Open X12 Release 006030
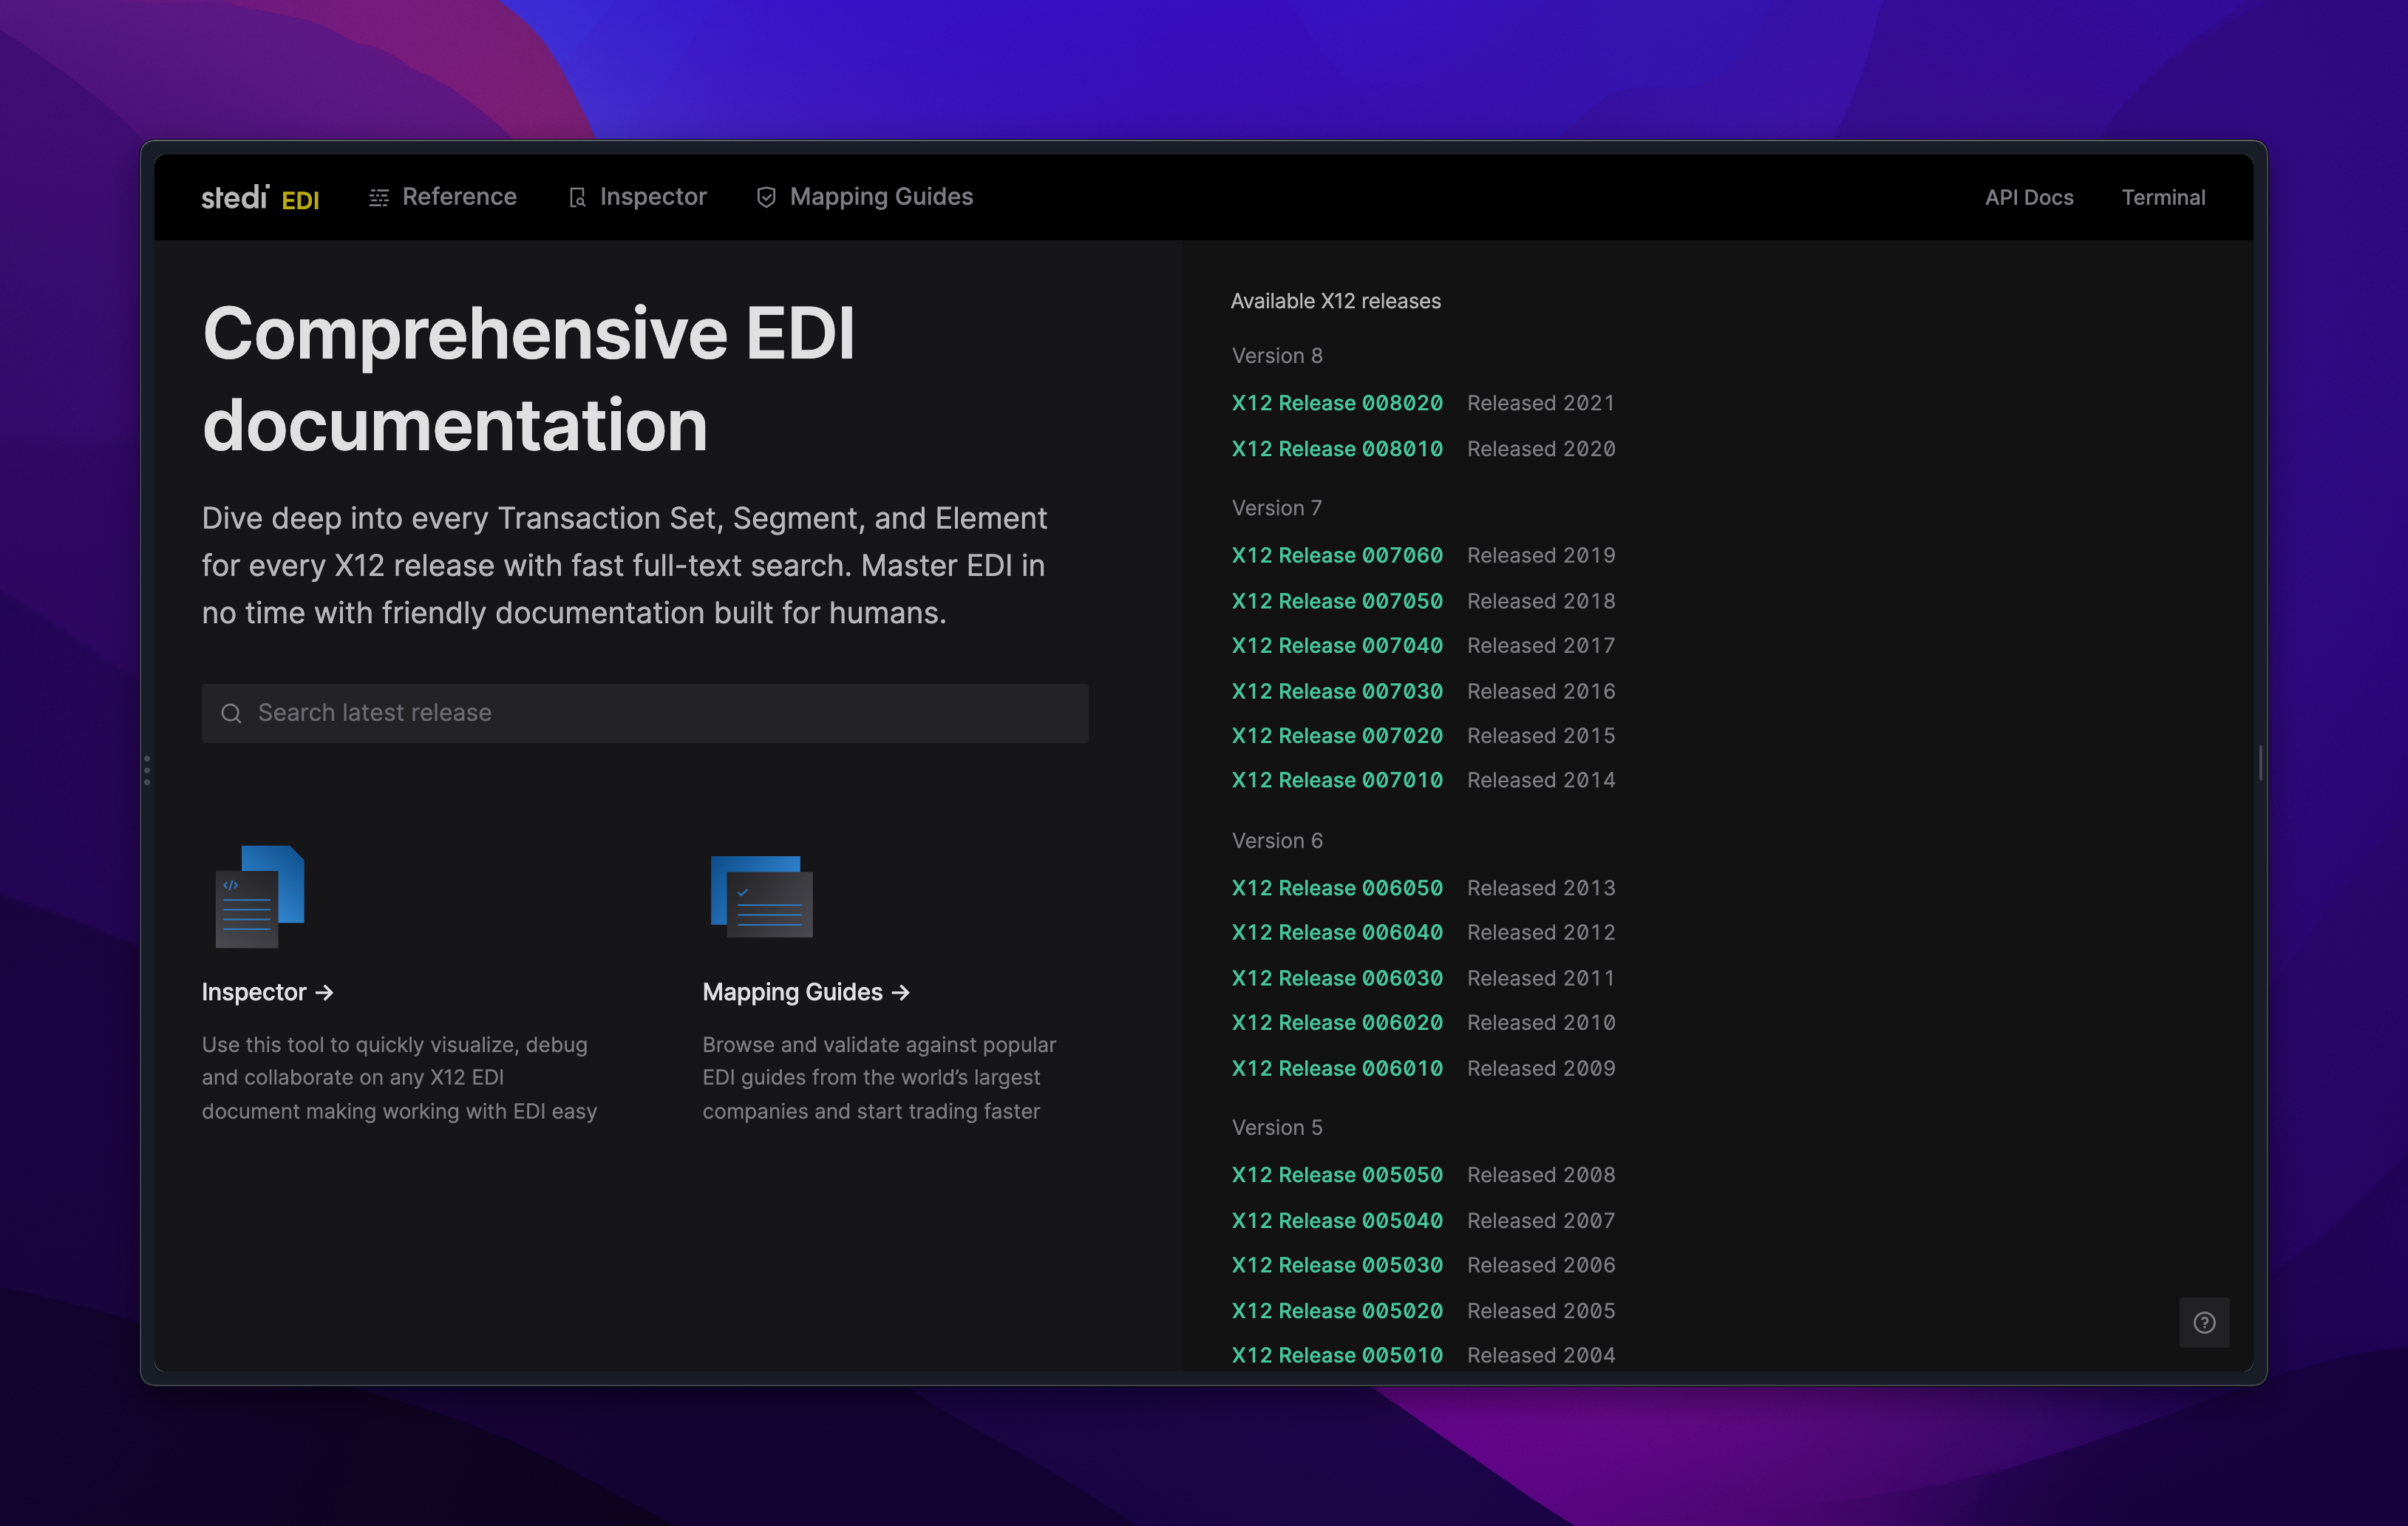Viewport: 2408px width, 1526px height. [1337, 978]
